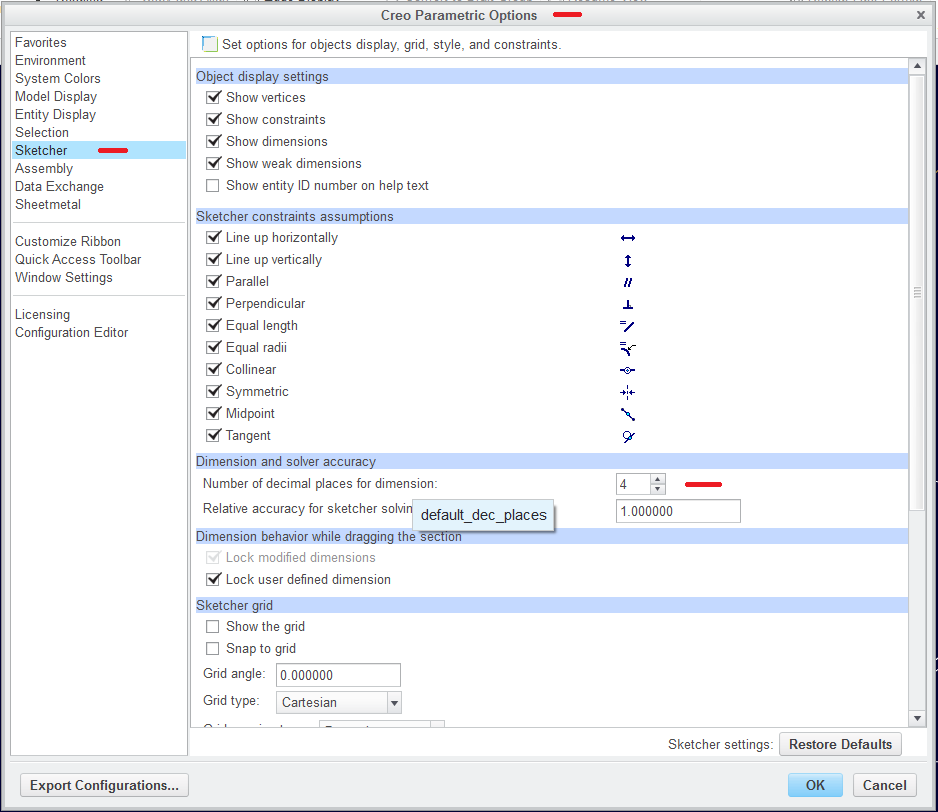Toggle Perpendicular assumption checkbox
The image size is (938, 812).
click(213, 303)
